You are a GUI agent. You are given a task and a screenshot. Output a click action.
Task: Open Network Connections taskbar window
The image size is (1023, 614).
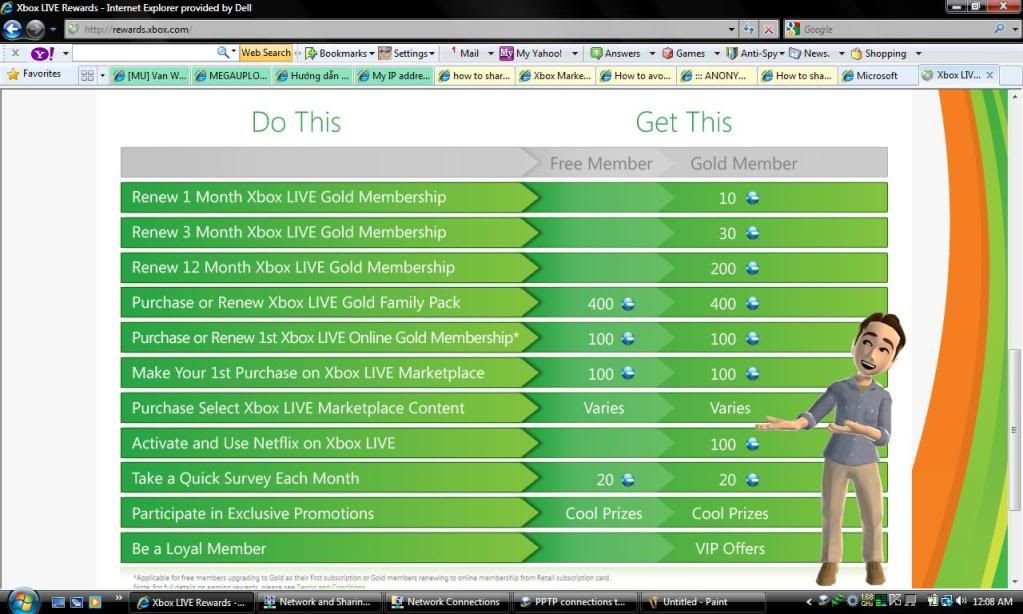pos(446,602)
